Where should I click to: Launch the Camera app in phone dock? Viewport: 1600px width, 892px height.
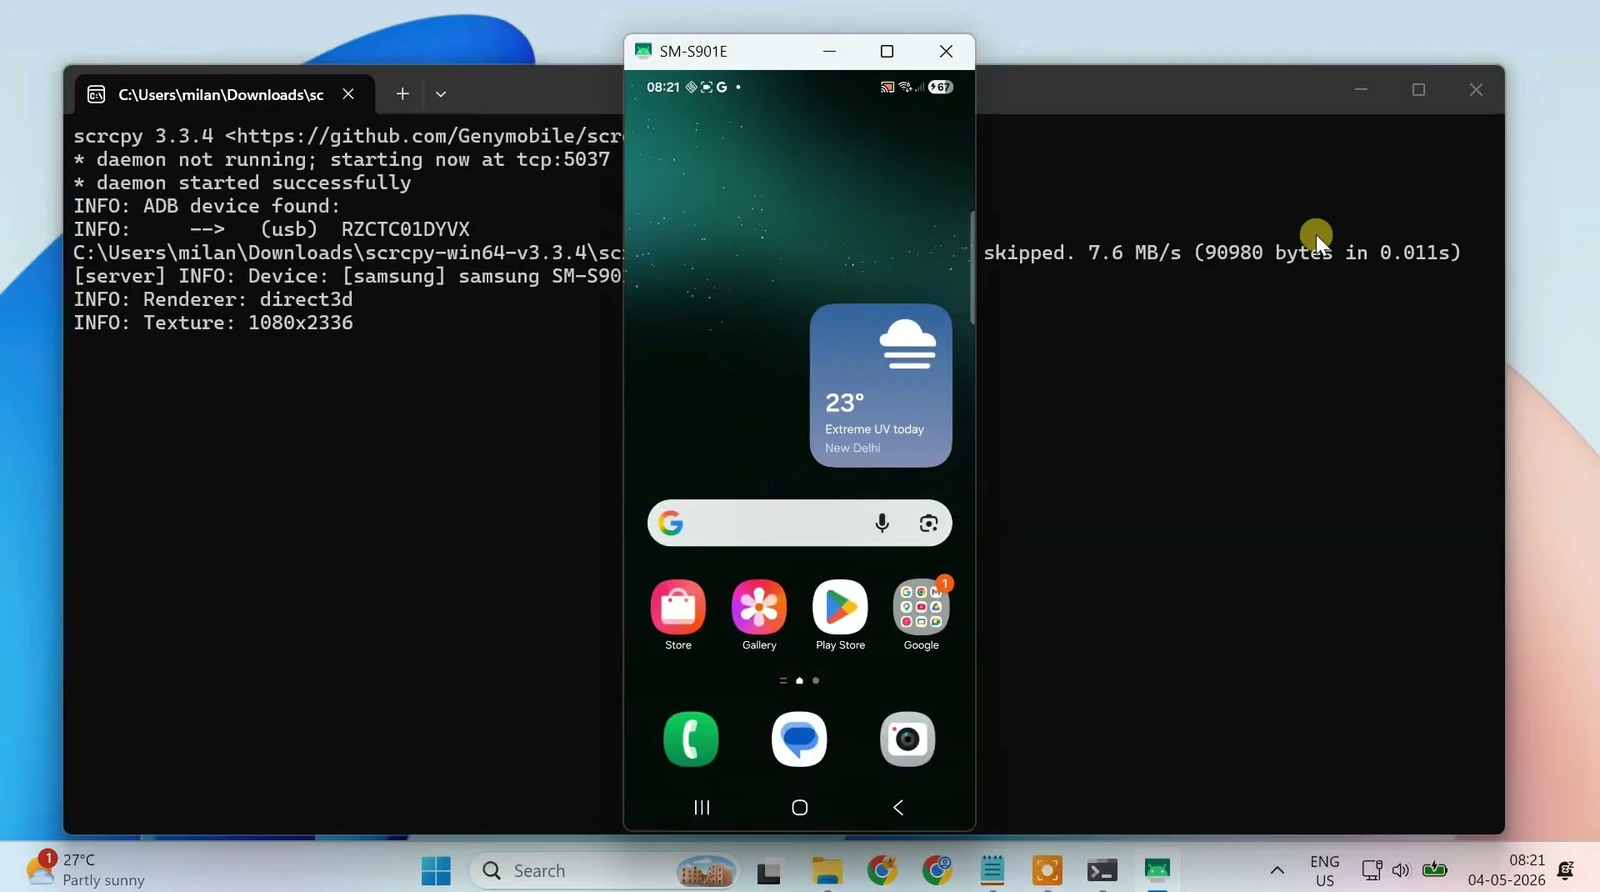(907, 739)
